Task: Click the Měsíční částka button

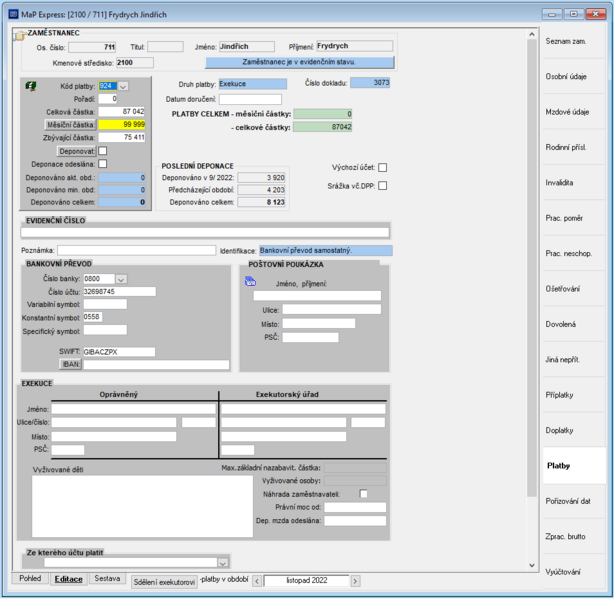Action: click(x=70, y=125)
